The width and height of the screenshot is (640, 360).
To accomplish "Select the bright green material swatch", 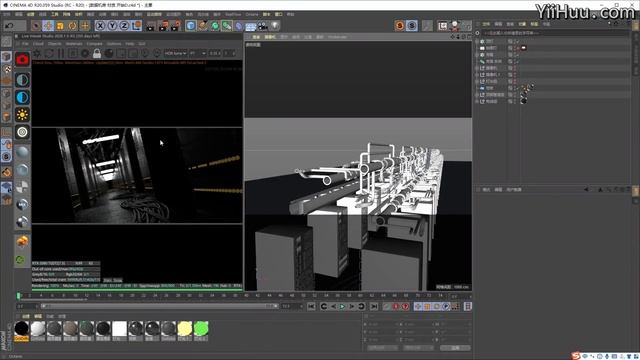I will point(201,331).
